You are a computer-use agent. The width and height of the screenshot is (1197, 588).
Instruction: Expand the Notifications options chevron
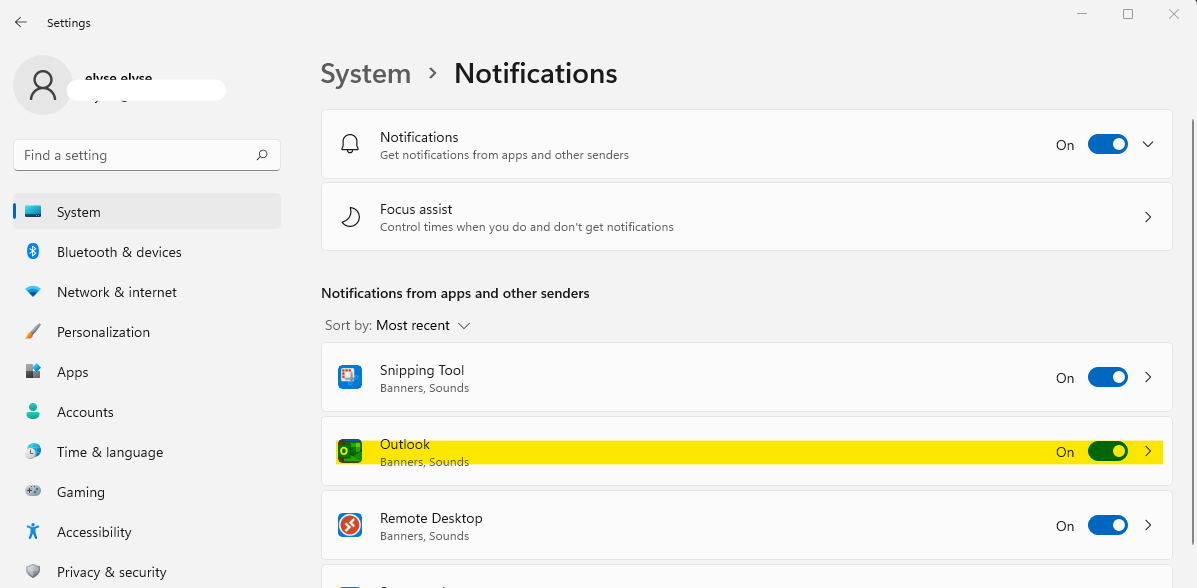1147,144
